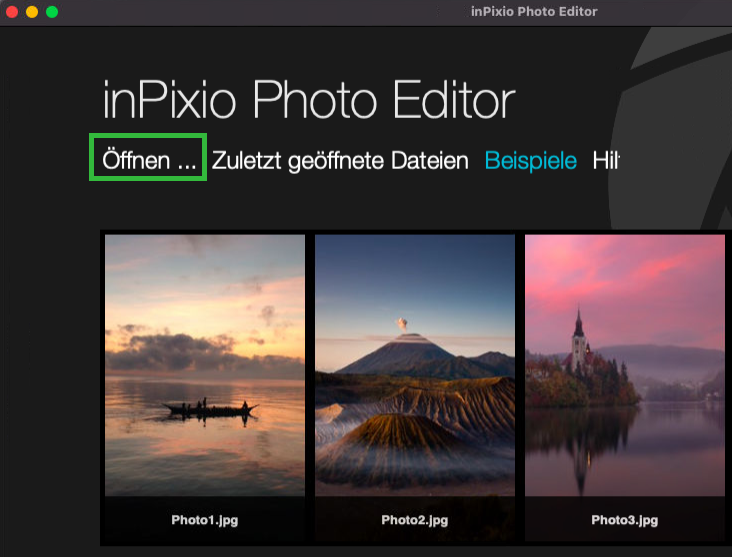Click the Photo3.jpg file name label
Image resolution: width=732 pixels, height=557 pixels.
[625, 520]
